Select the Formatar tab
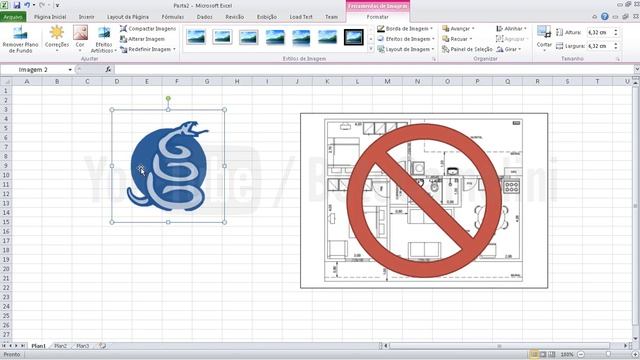640x360 pixels. 378,17
